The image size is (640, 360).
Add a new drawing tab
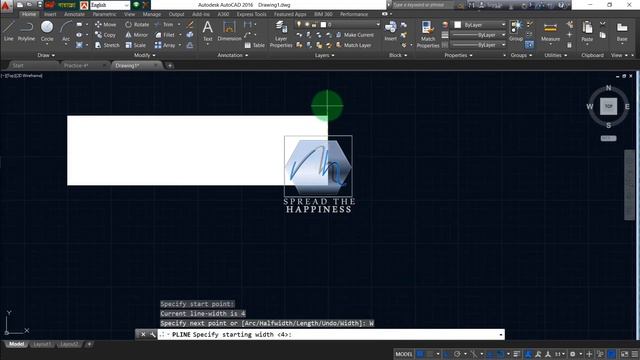click(170, 65)
